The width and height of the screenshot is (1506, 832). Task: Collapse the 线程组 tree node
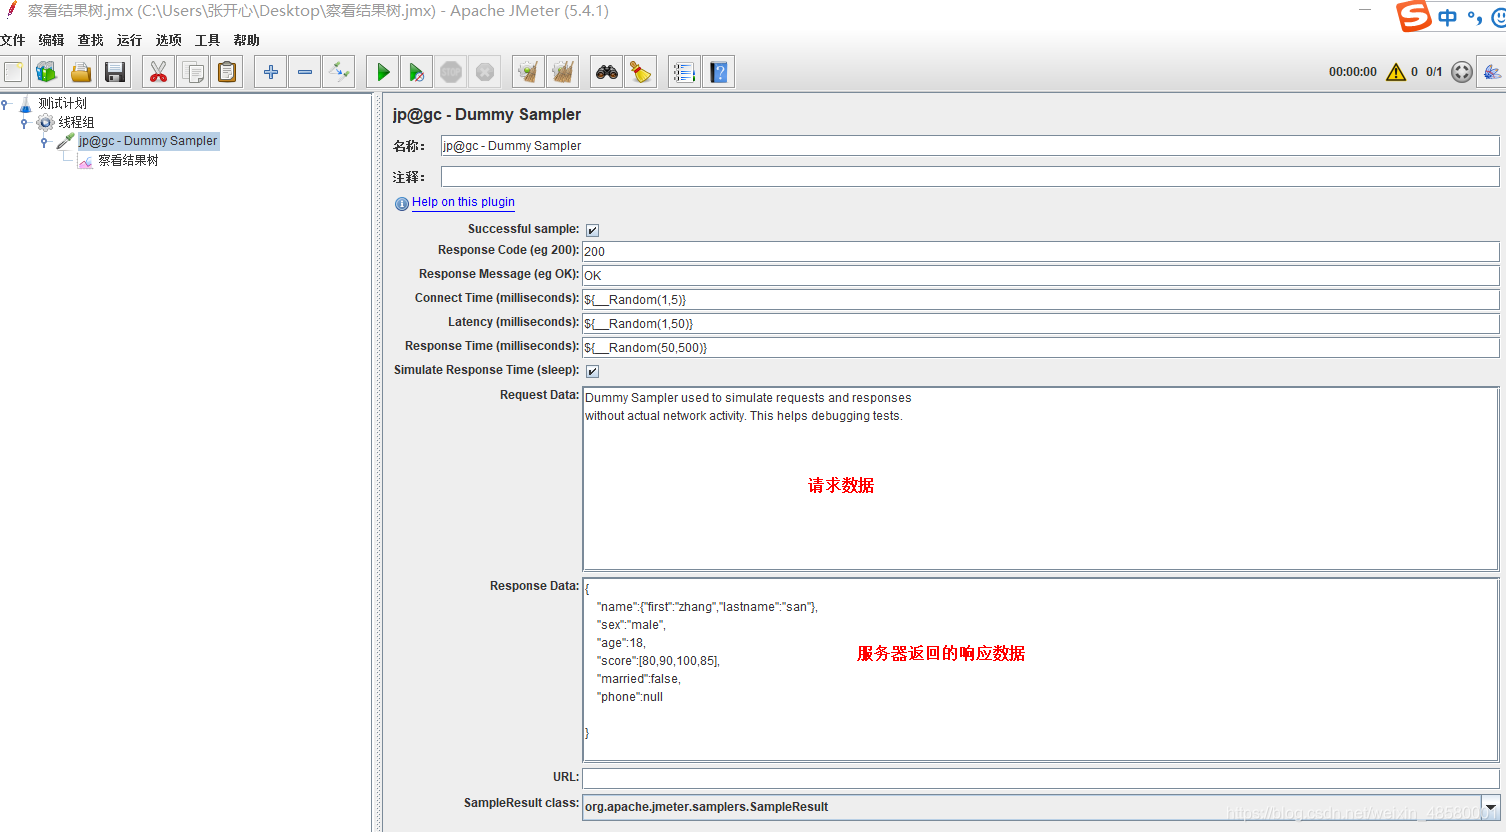pos(25,122)
